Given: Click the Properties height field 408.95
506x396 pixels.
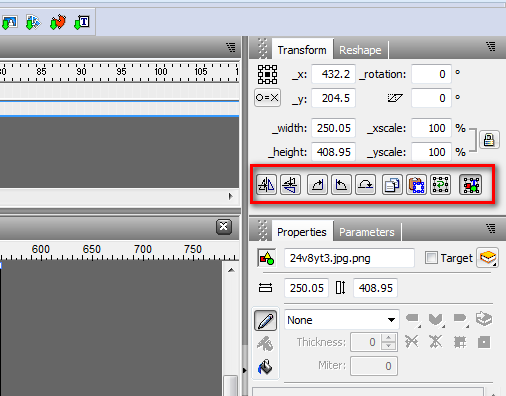Looking at the screenshot, I should [x=375, y=288].
